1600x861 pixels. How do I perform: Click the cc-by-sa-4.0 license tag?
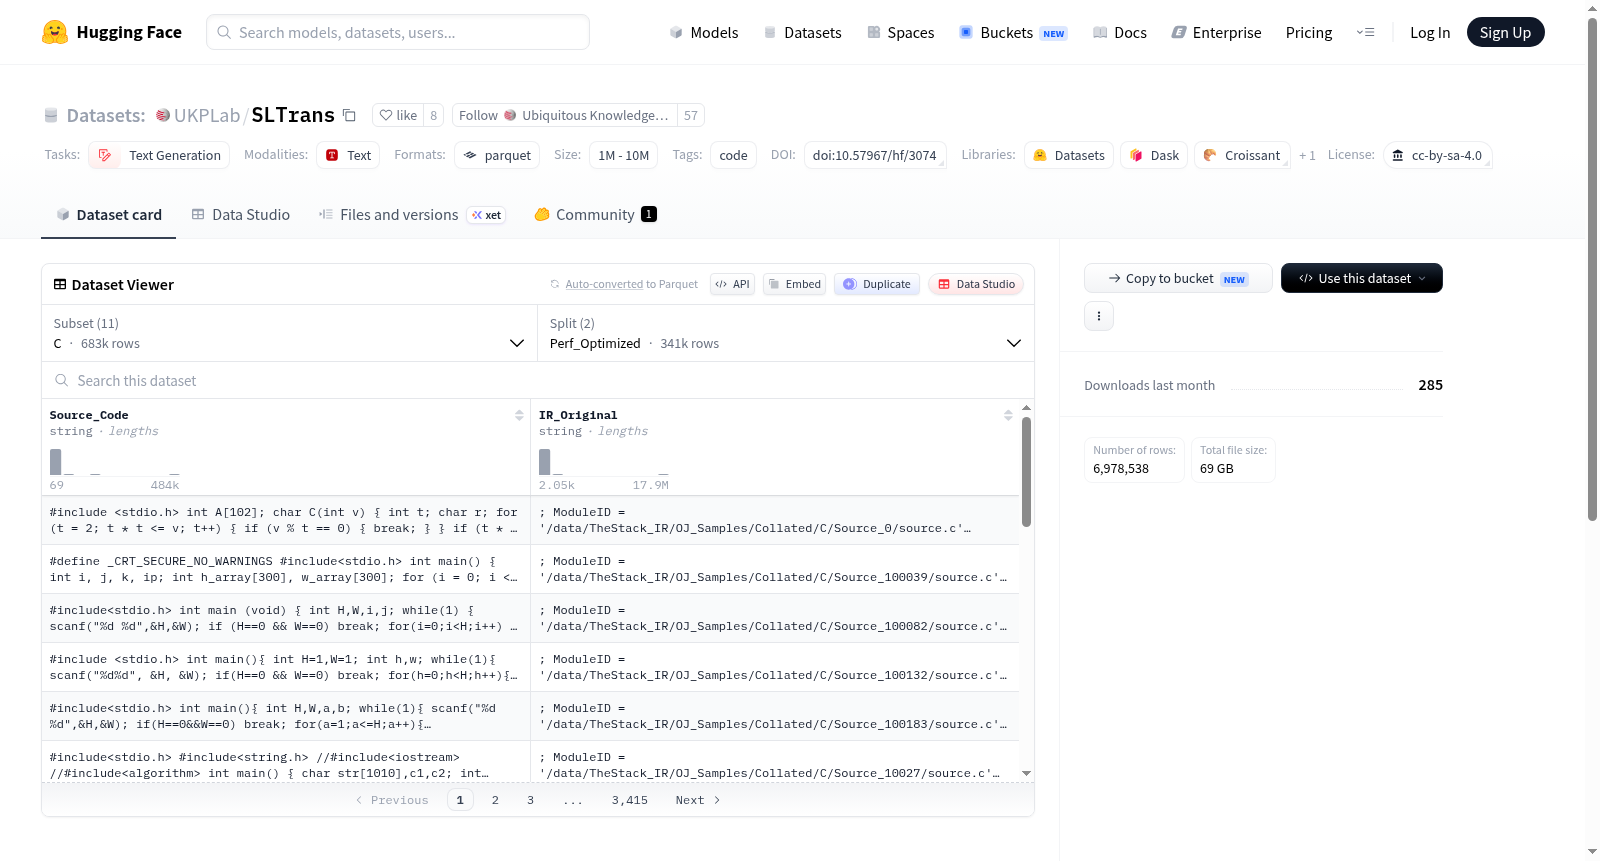pos(1437,155)
